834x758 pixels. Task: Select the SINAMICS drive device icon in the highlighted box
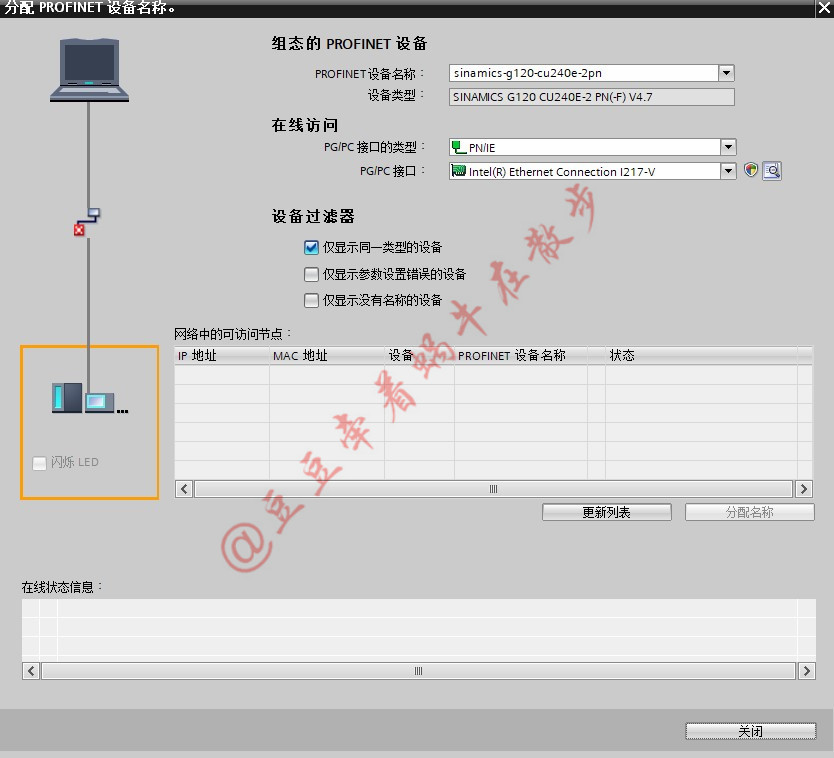pos(67,397)
